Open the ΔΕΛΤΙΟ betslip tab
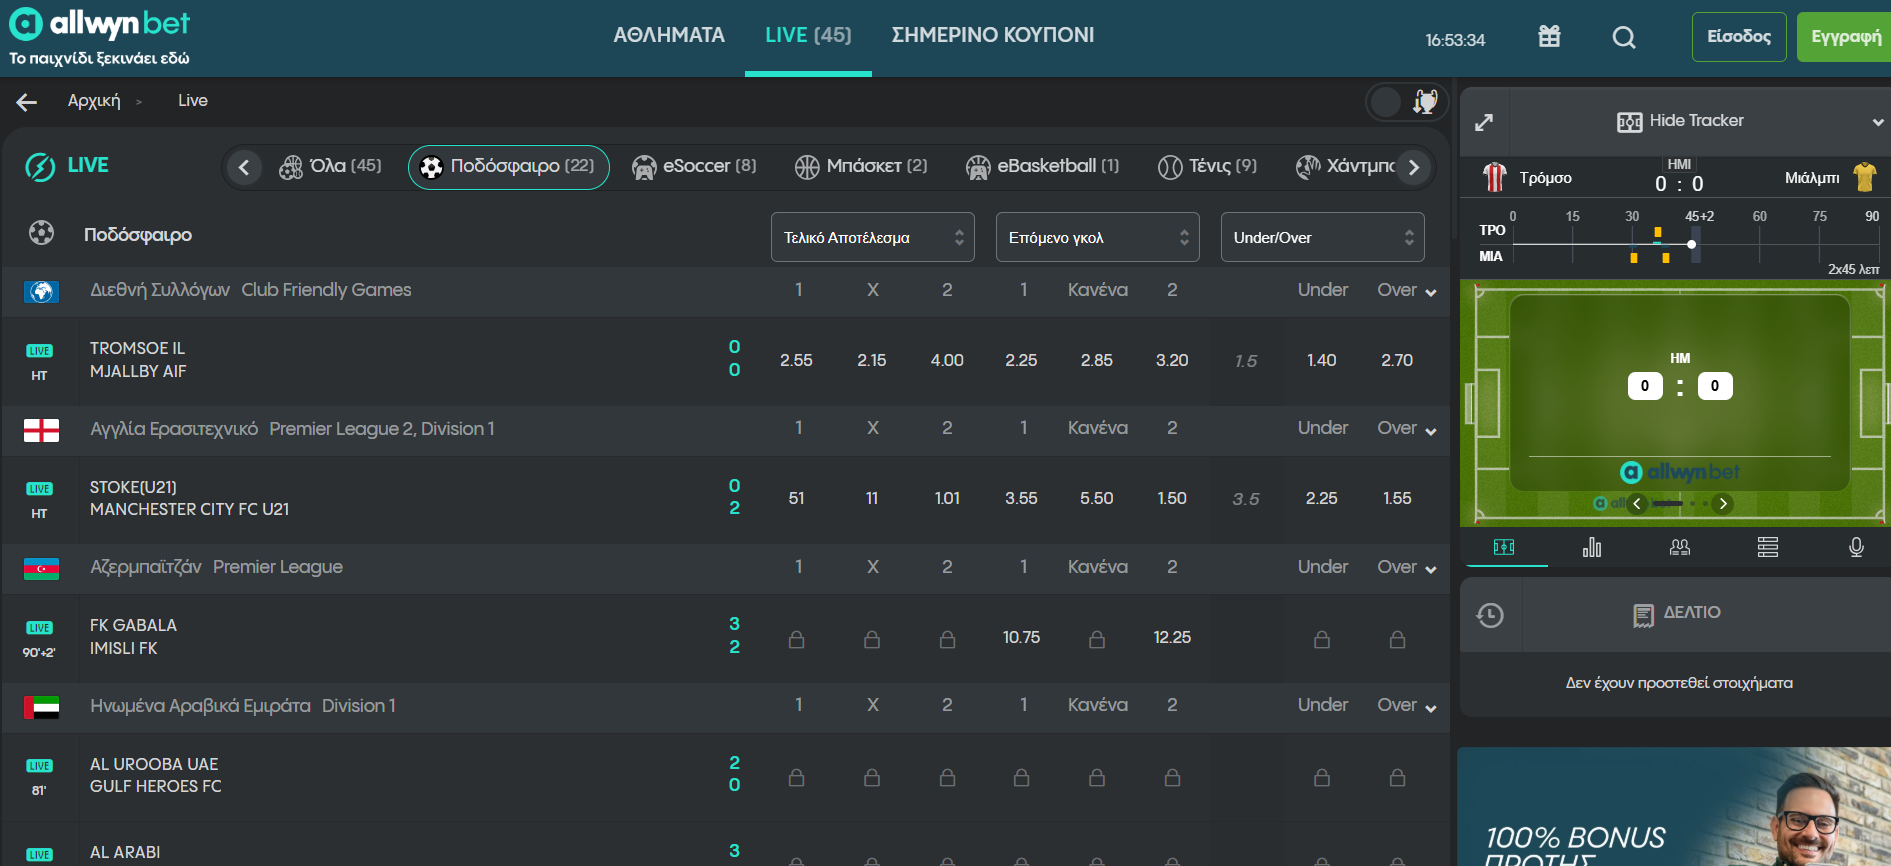Viewport: 1891px width, 866px height. click(x=1677, y=613)
